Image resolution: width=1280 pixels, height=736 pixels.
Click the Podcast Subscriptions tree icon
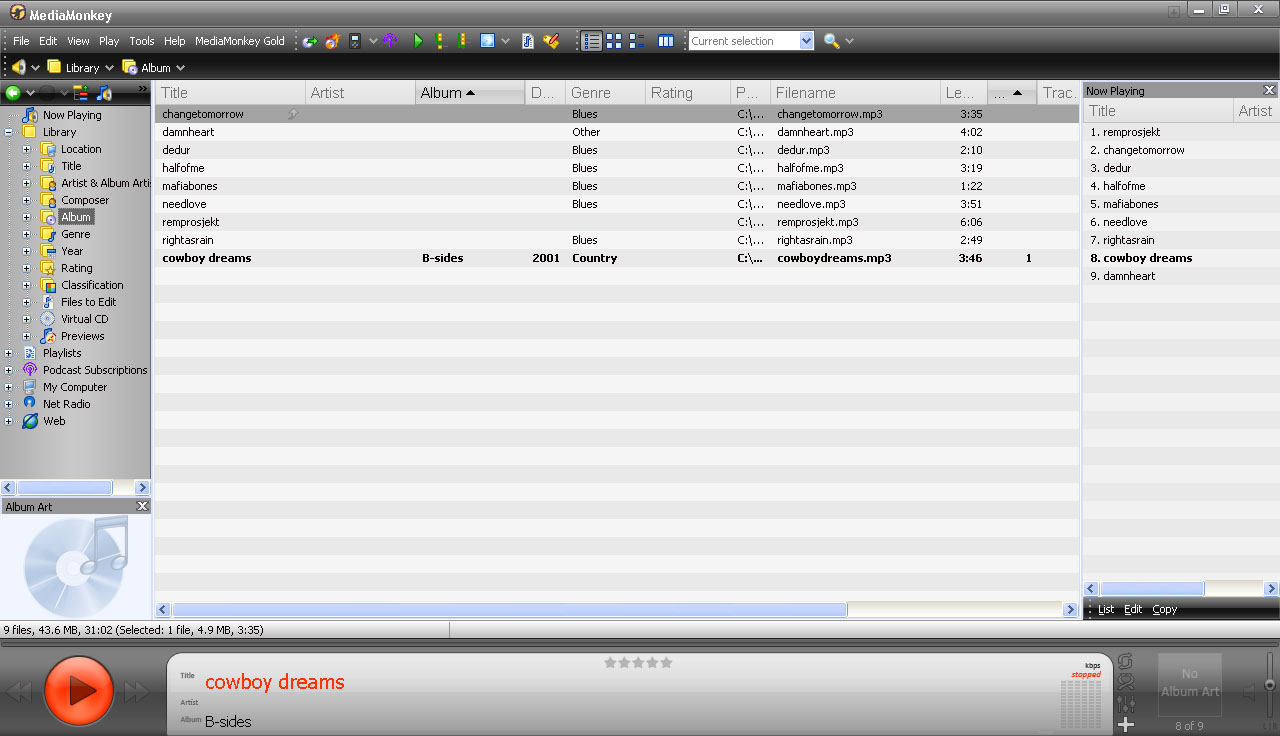point(30,370)
